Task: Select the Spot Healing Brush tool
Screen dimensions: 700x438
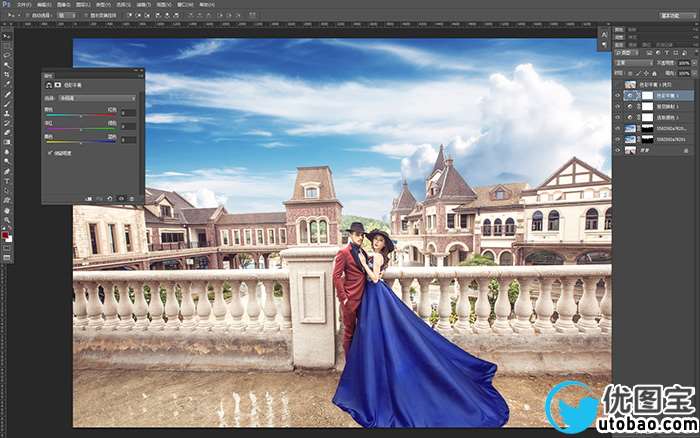Action: pos(7,94)
